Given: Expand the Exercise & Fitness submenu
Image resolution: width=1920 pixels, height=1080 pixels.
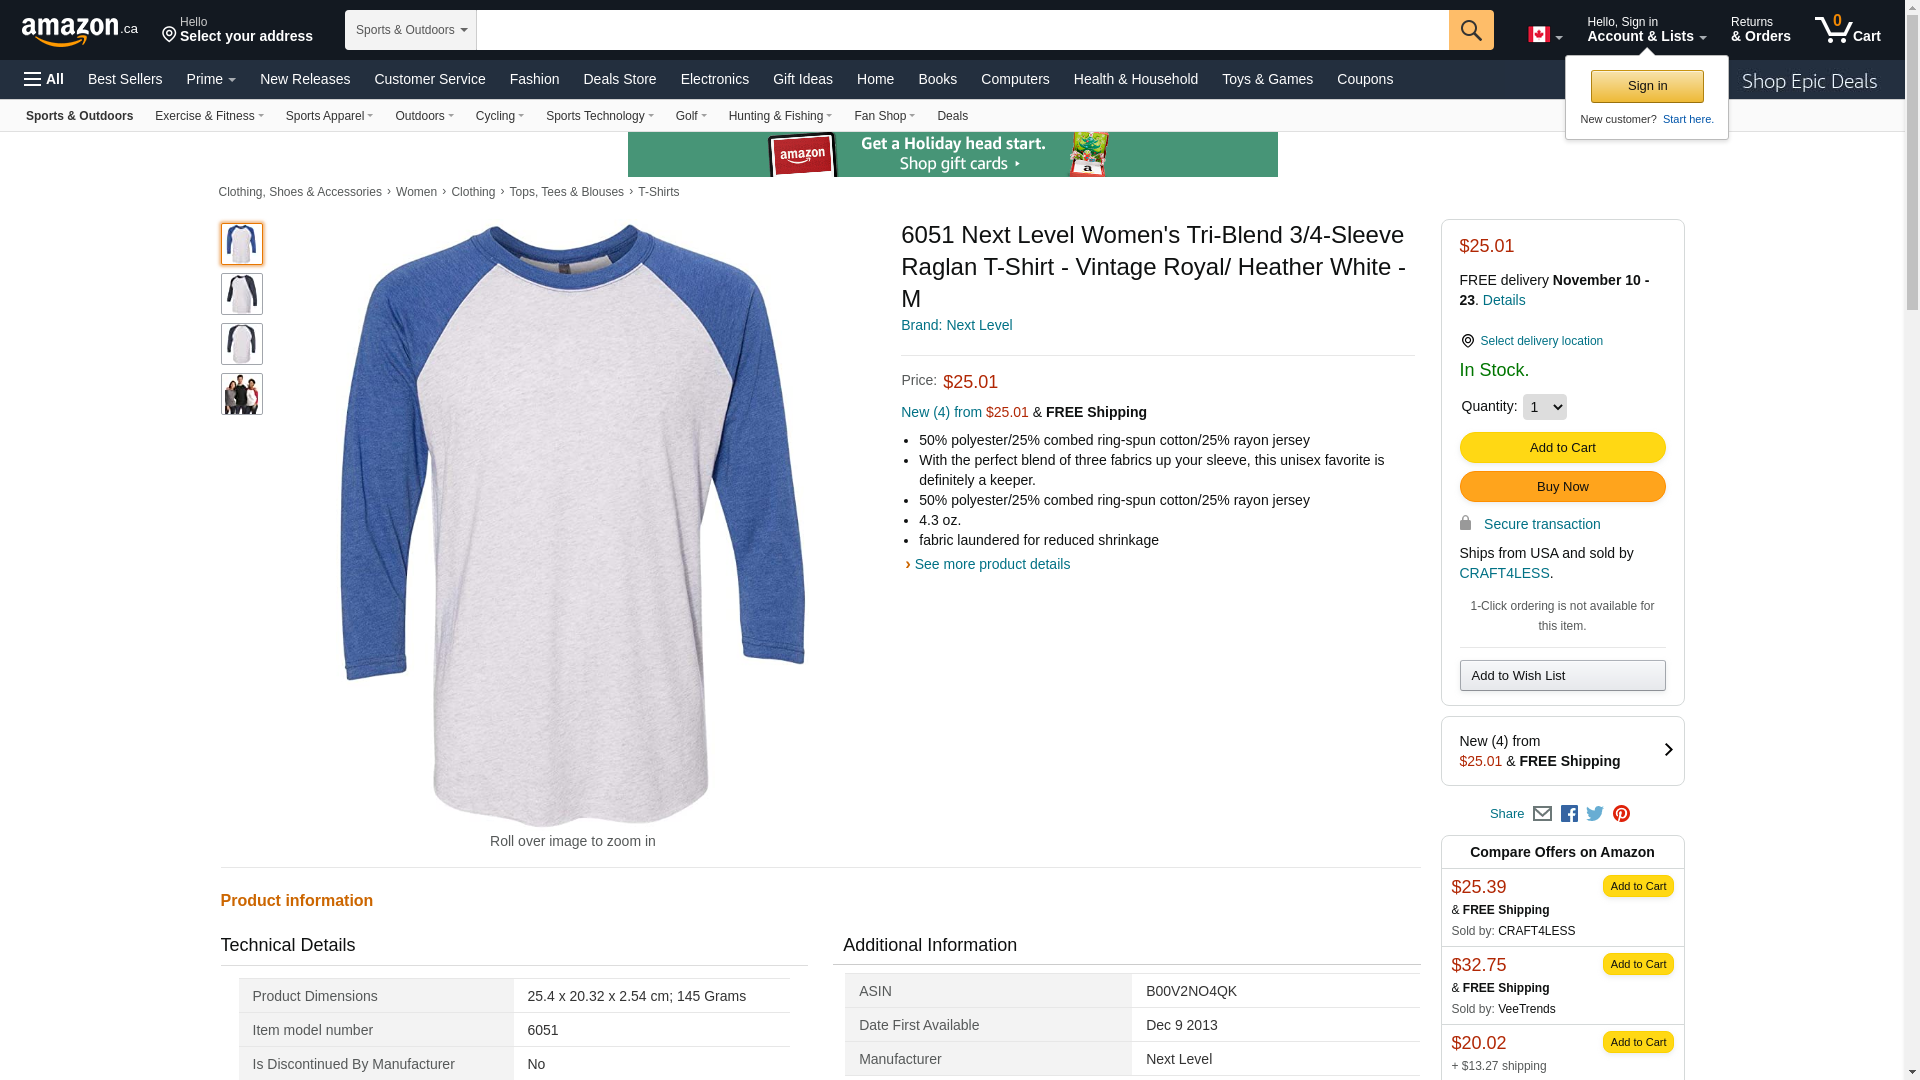Looking at the screenshot, I should [x=209, y=116].
